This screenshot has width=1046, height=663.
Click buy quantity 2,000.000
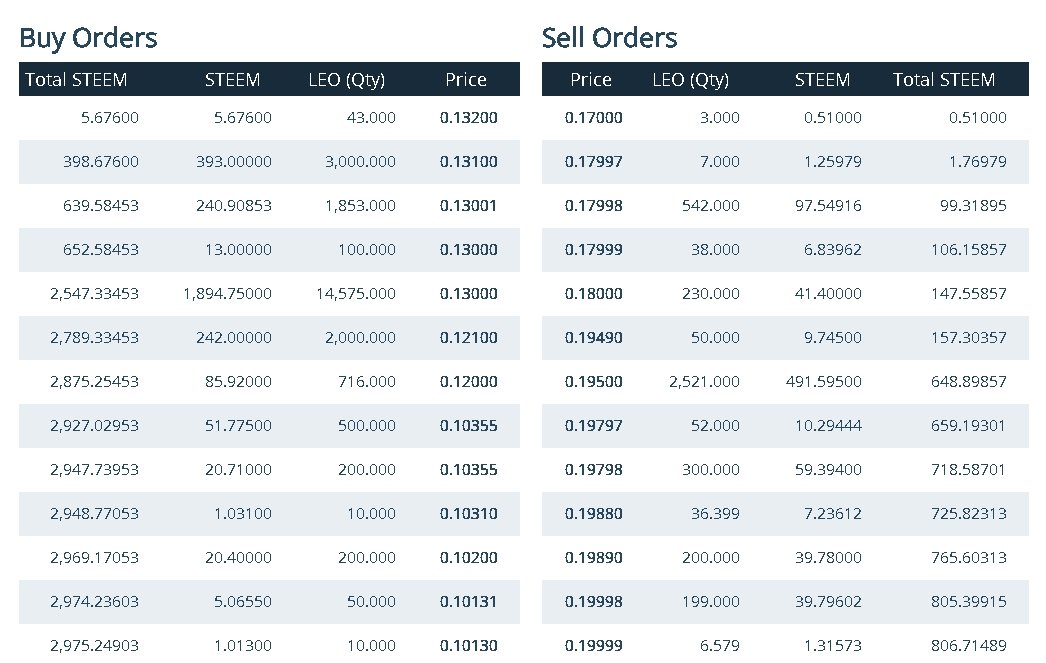pos(360,338)
